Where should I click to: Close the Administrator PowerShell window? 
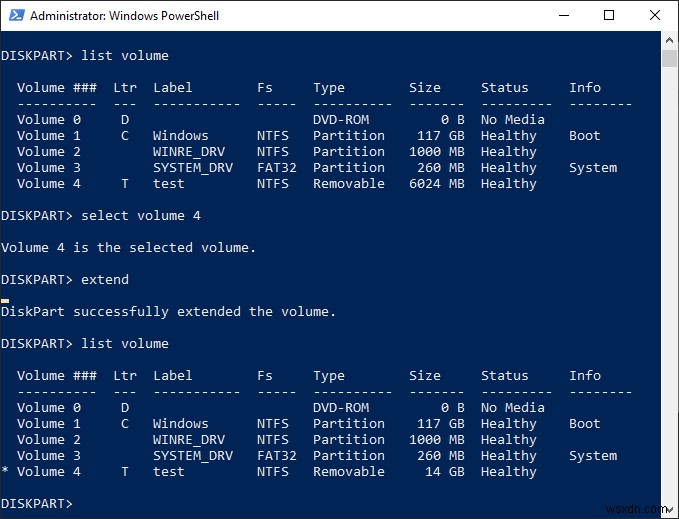(655, 16)
